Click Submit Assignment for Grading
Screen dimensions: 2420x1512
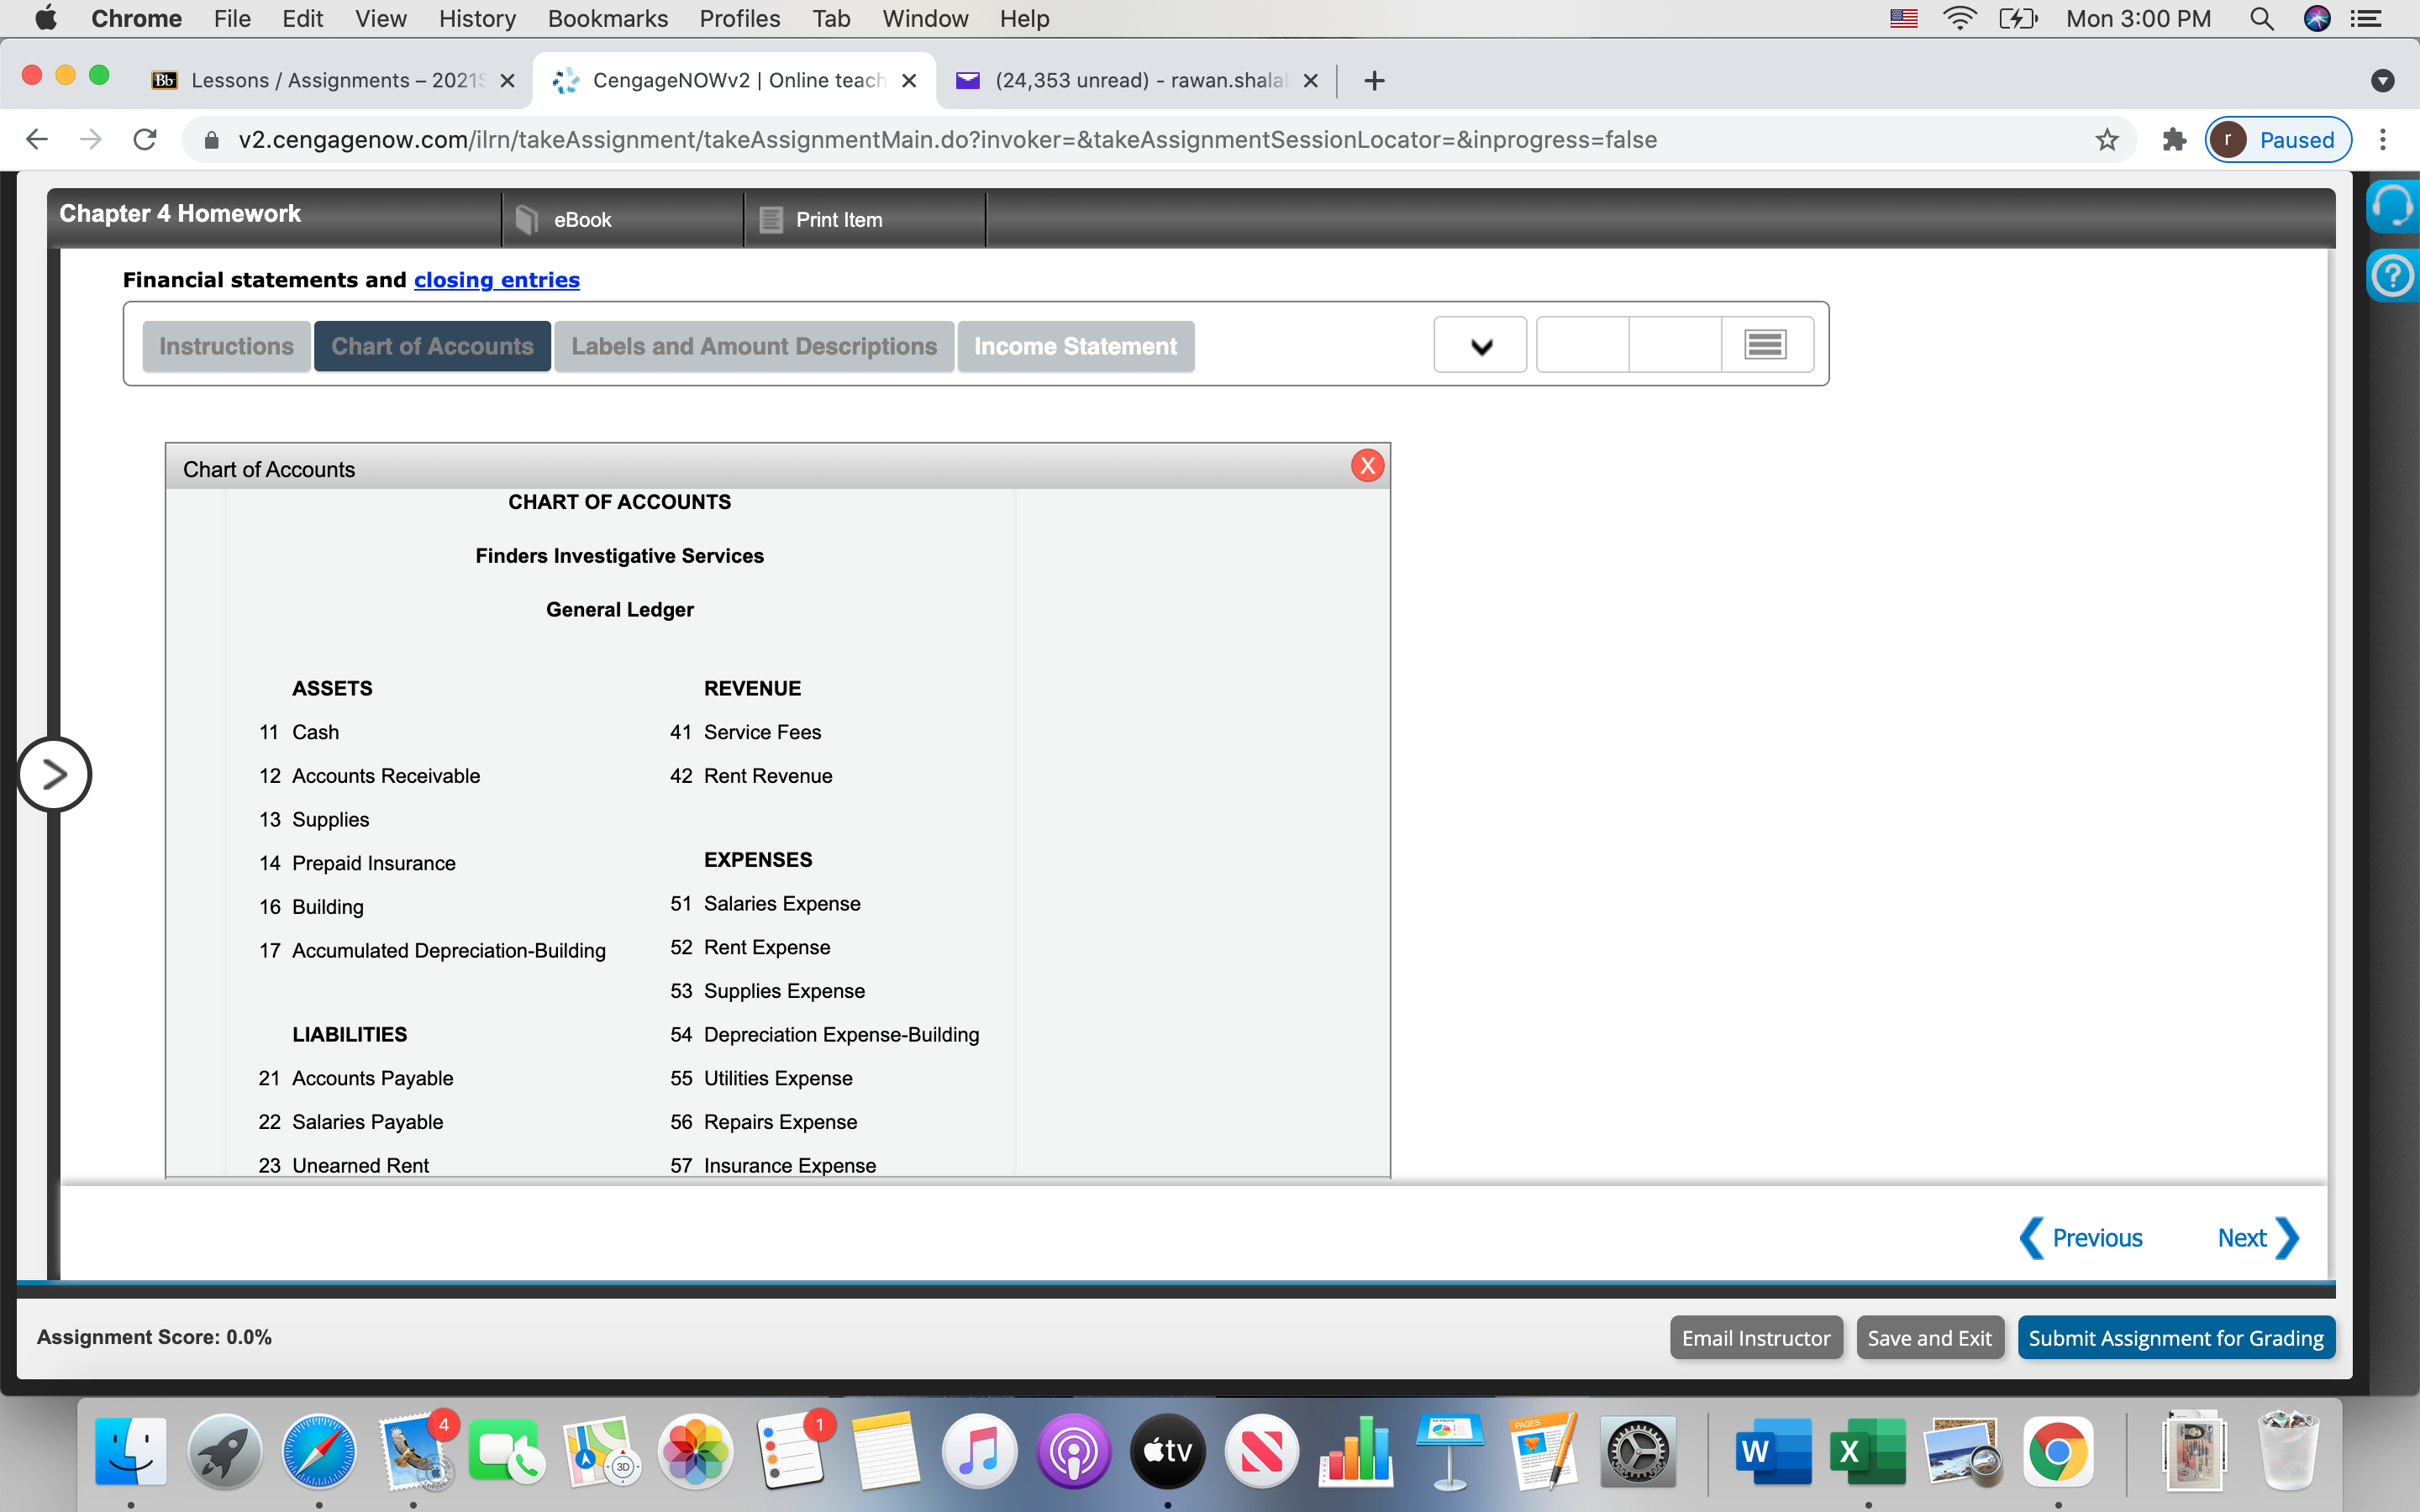click(2175, 1338)
